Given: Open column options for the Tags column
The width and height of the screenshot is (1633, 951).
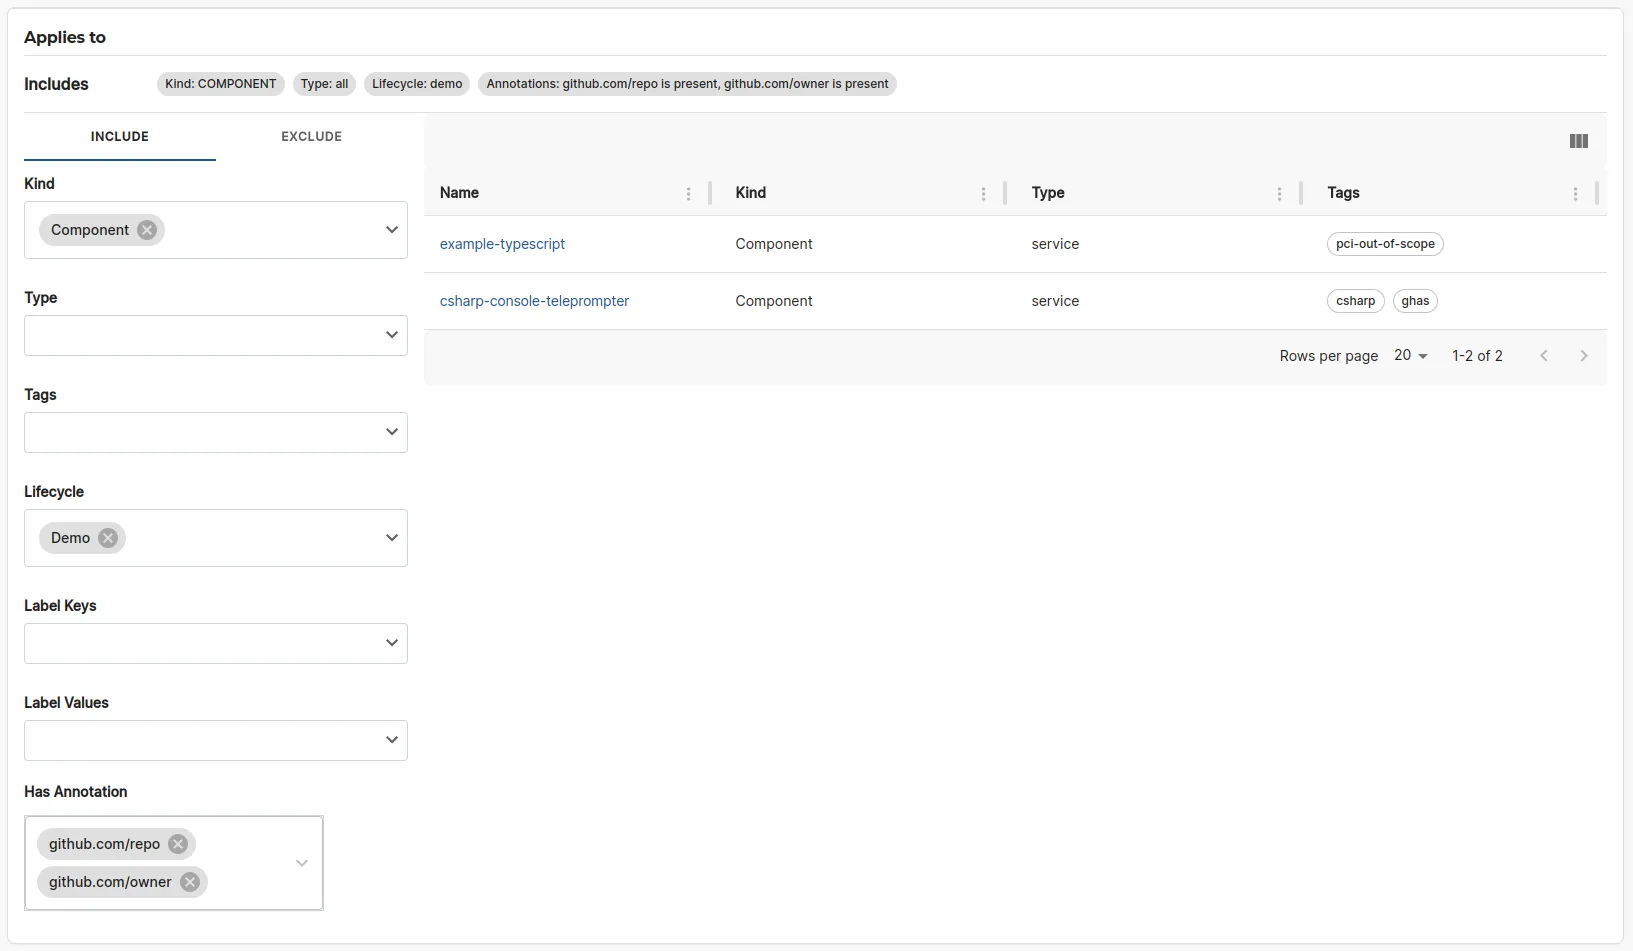Looking at the screenshot, I should pos(1575,193).
